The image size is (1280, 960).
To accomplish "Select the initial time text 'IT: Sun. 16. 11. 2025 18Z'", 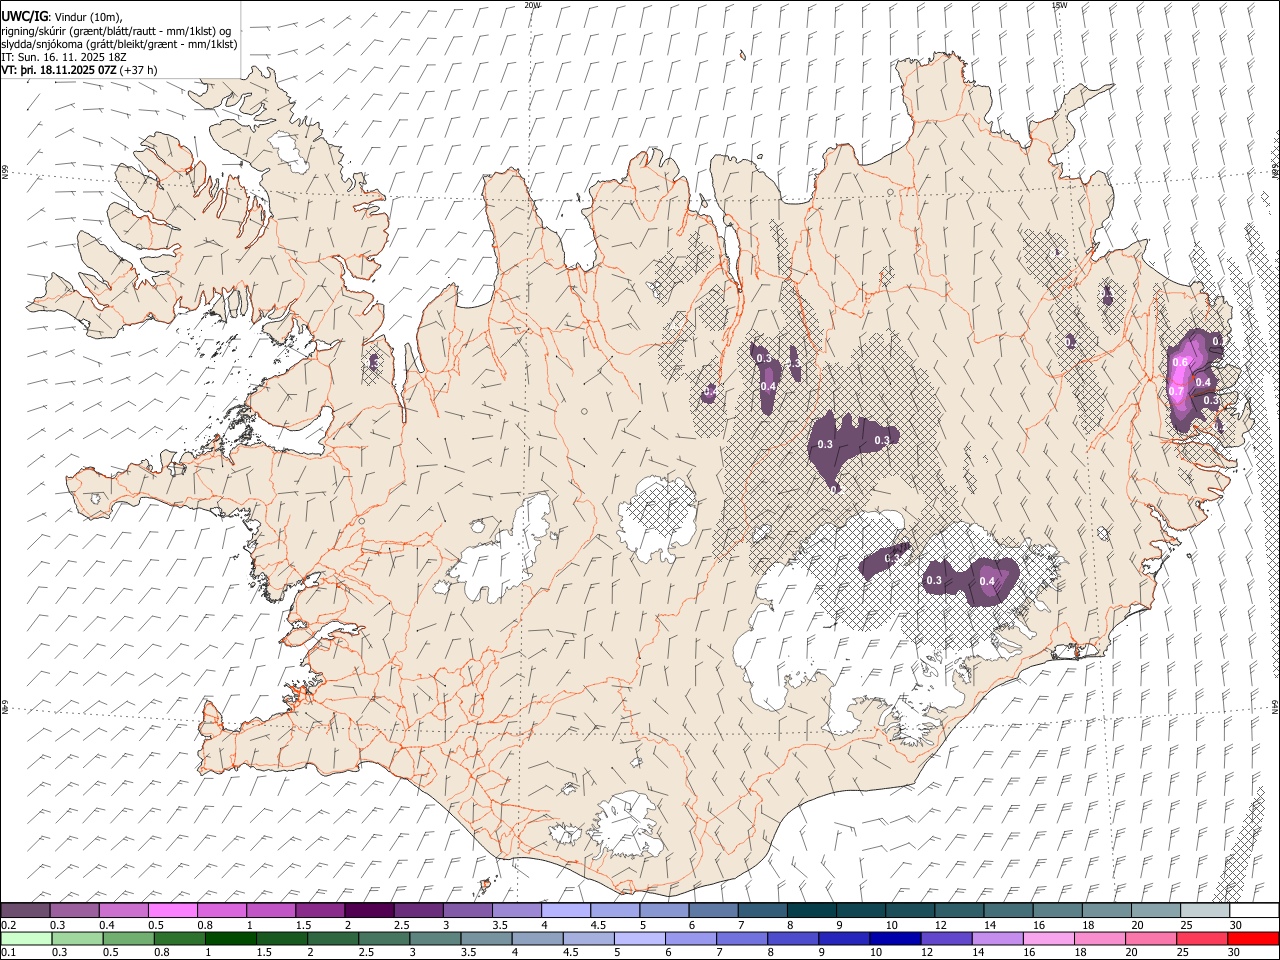I will pyautogui.click(x=63, y=57).
